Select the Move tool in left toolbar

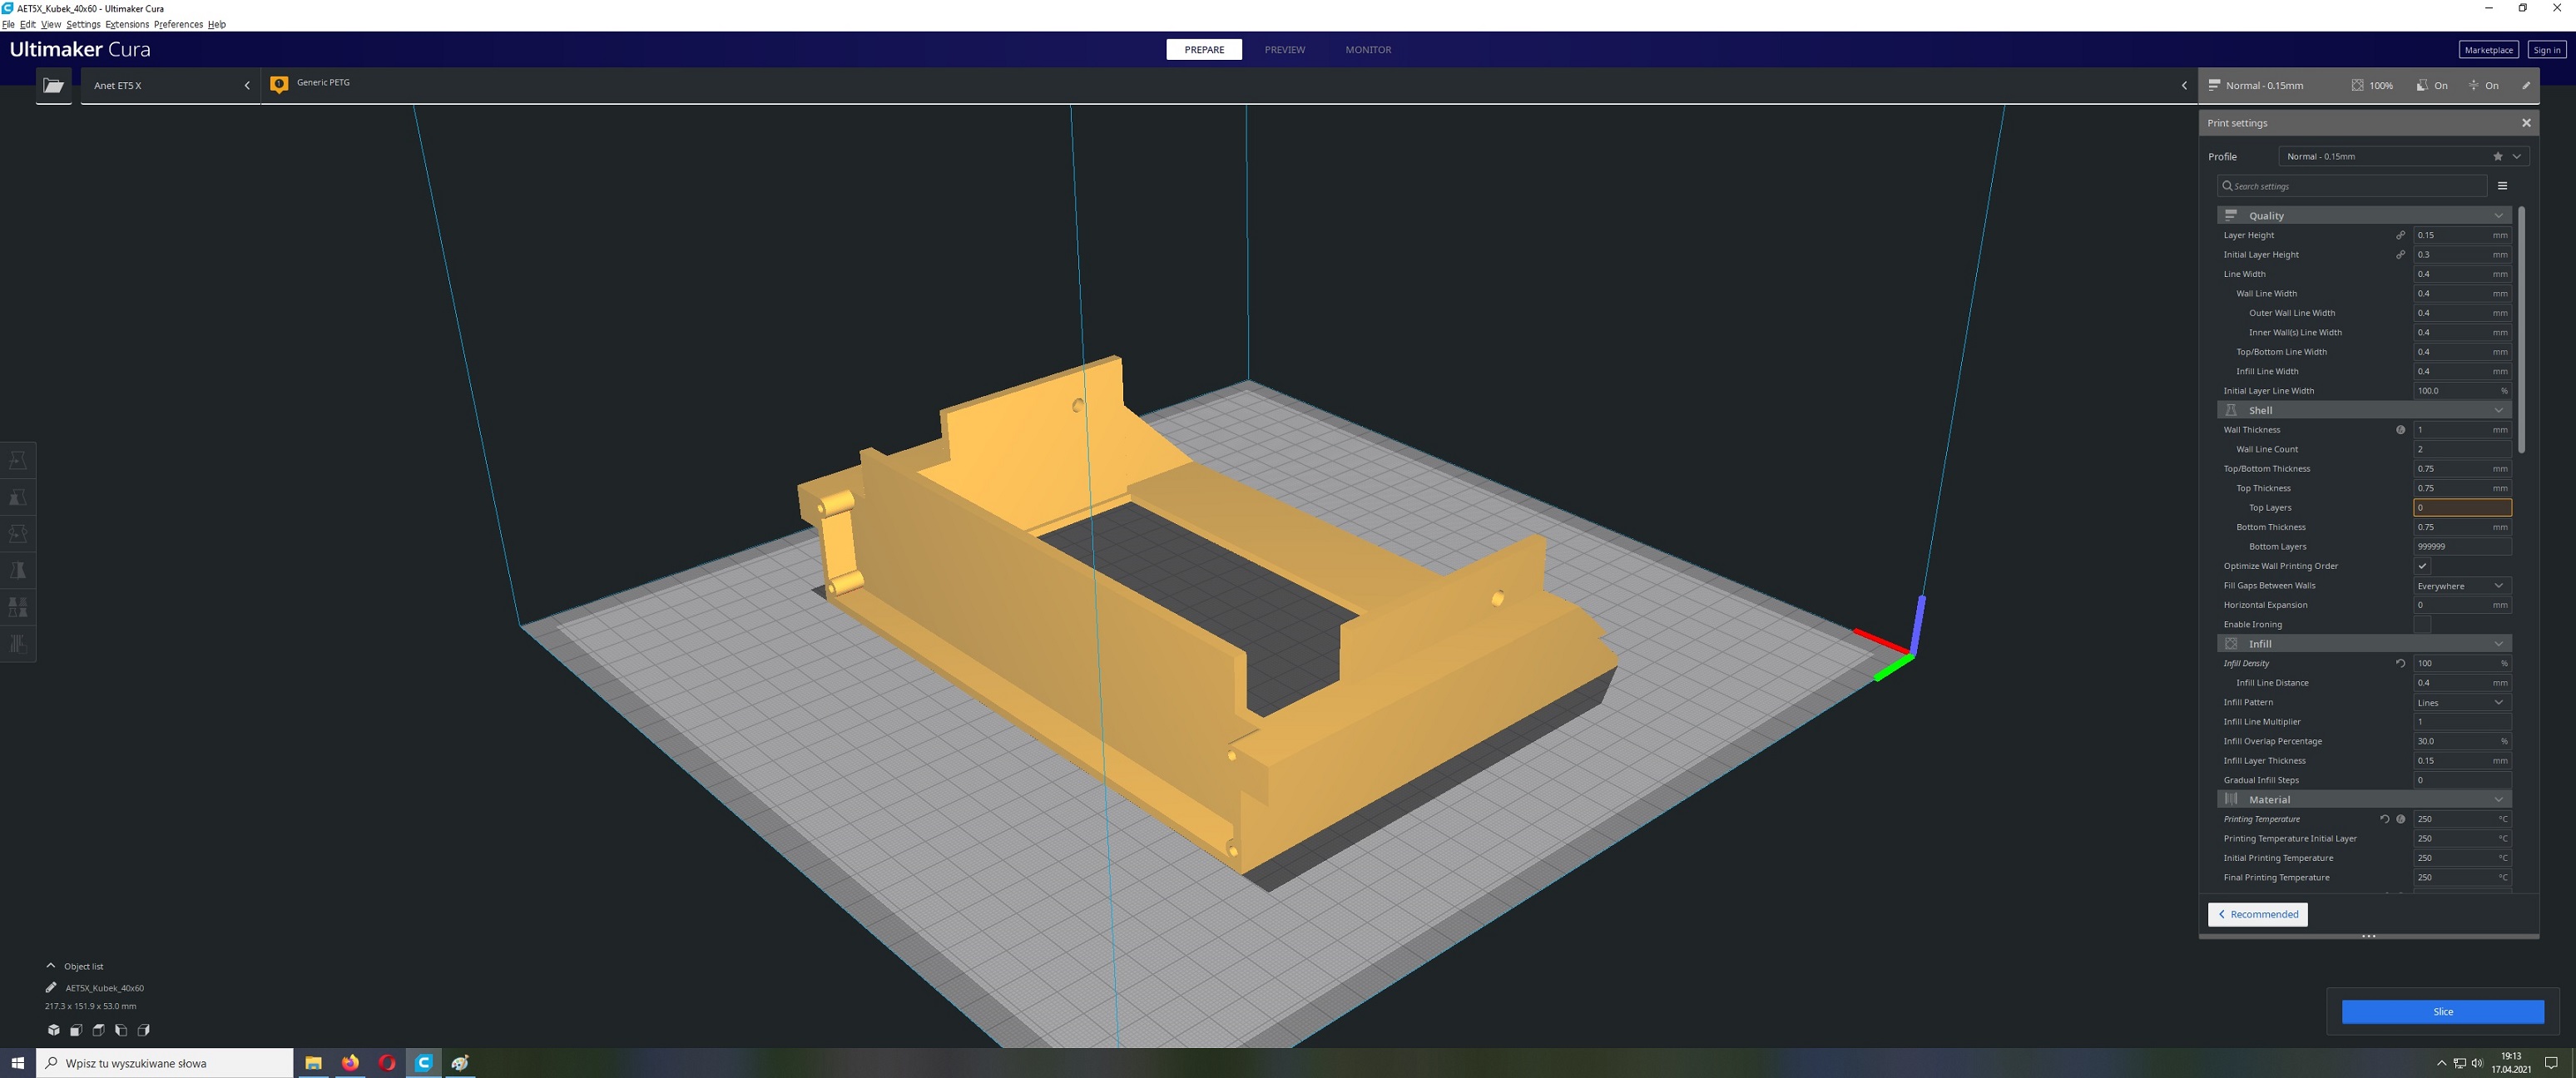[x=18, y=461]
